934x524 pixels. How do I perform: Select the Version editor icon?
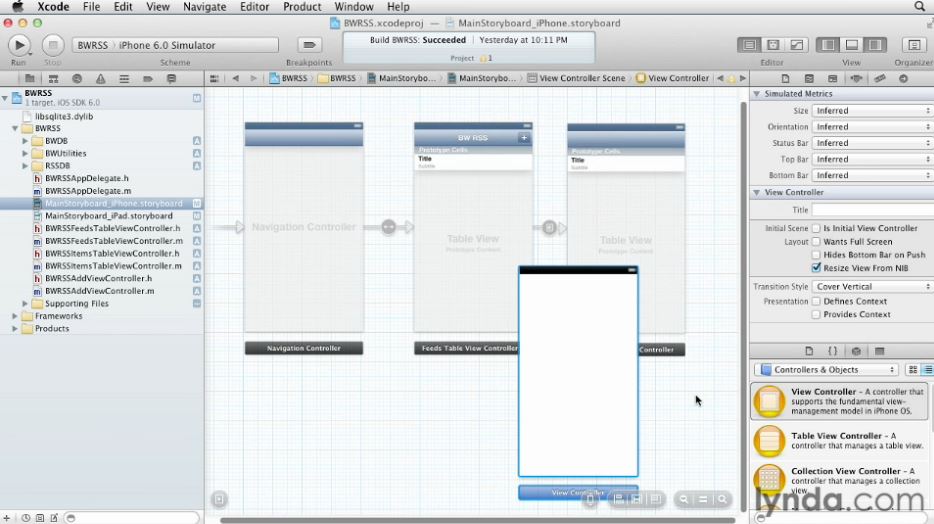click(x=796, y=45)
